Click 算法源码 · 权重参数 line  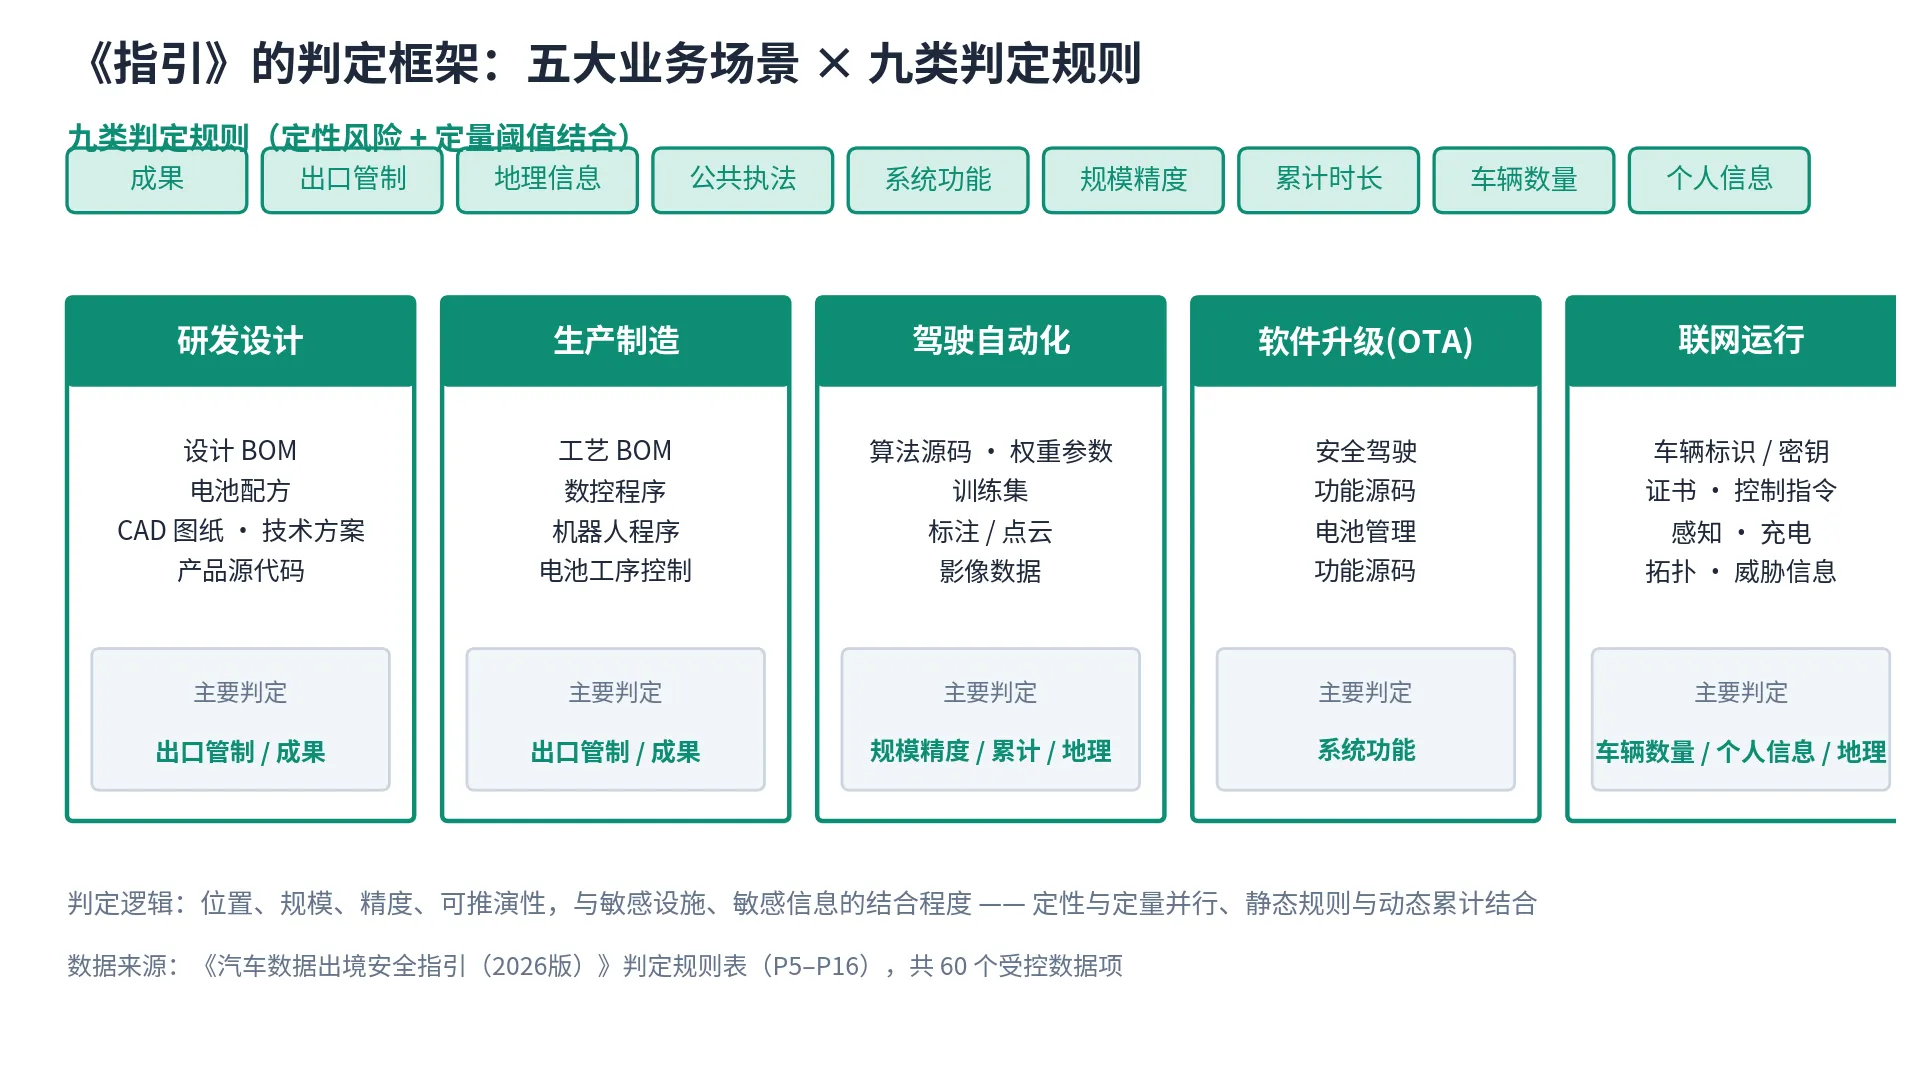click(991, 452)
